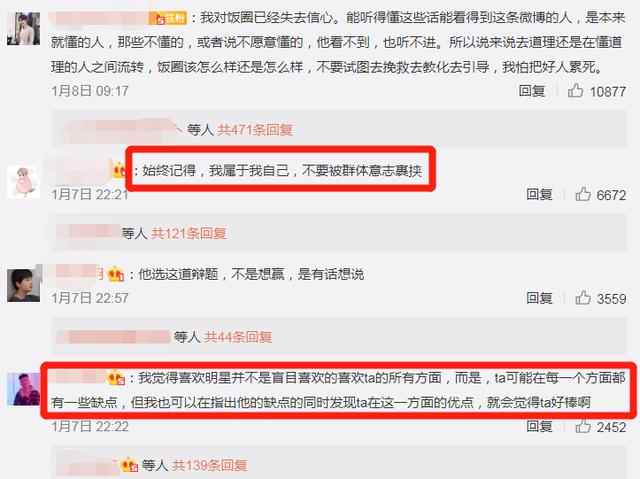Viewport: 640px width, 479px height.
Task: Expand the 共121条回复 thread
Action: (189, 233)
